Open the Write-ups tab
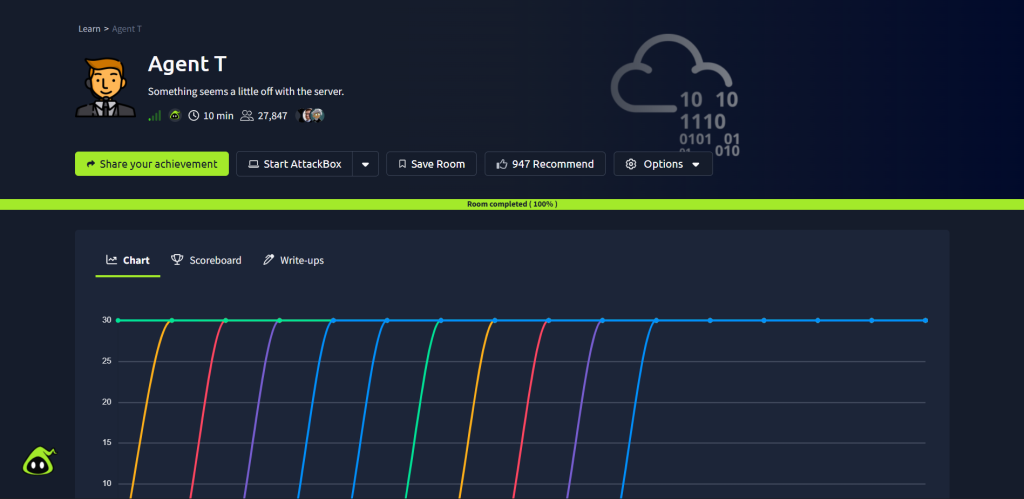The width and height of the screenshot is (1024, 499). 293,260
